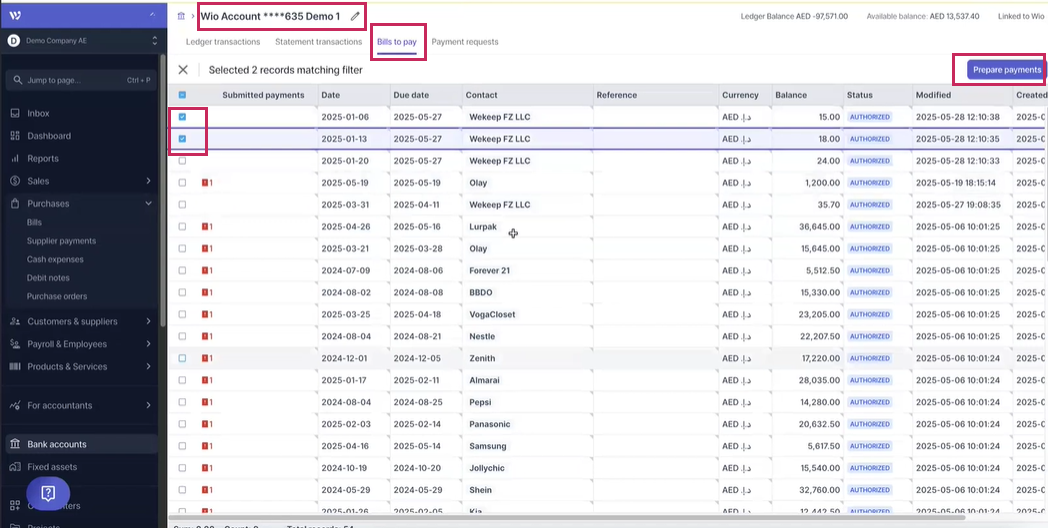The height and width of the screenshot is (528, 1048).
Task: Open the help question mark widget
Action: pyautogui.click(x=48, y=492)
